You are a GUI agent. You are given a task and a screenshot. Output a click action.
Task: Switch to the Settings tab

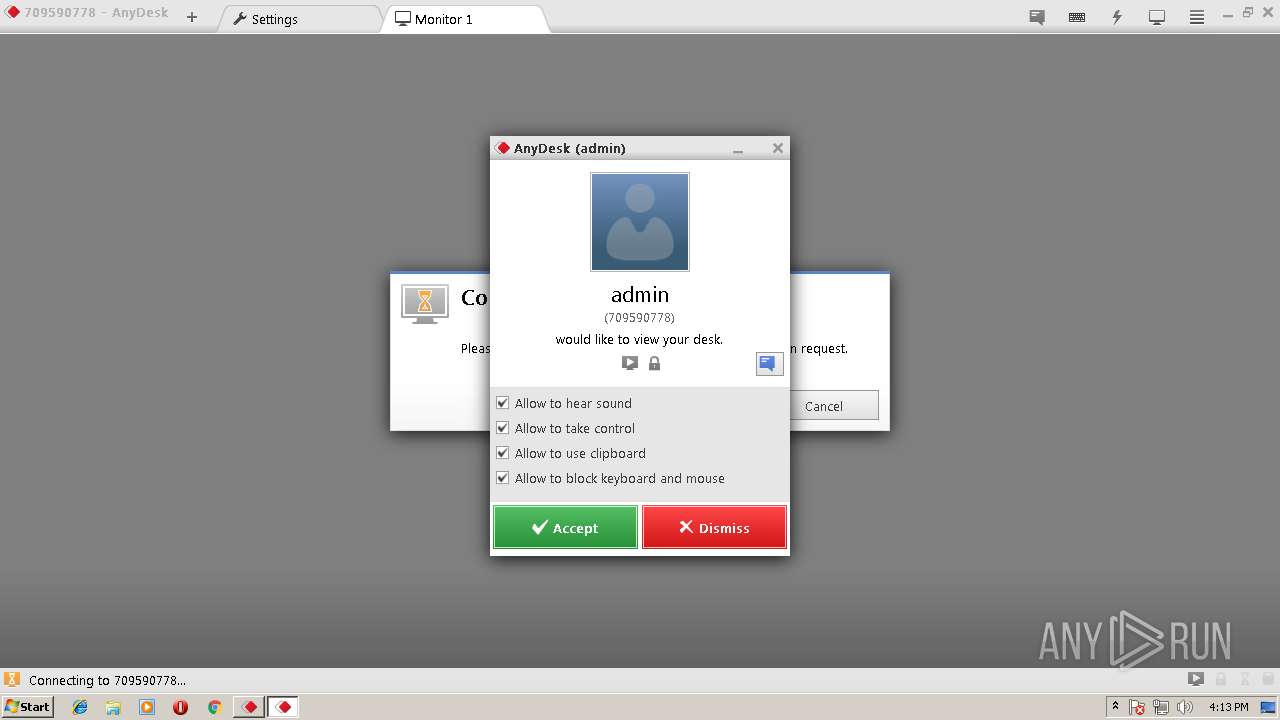[300, 19]
